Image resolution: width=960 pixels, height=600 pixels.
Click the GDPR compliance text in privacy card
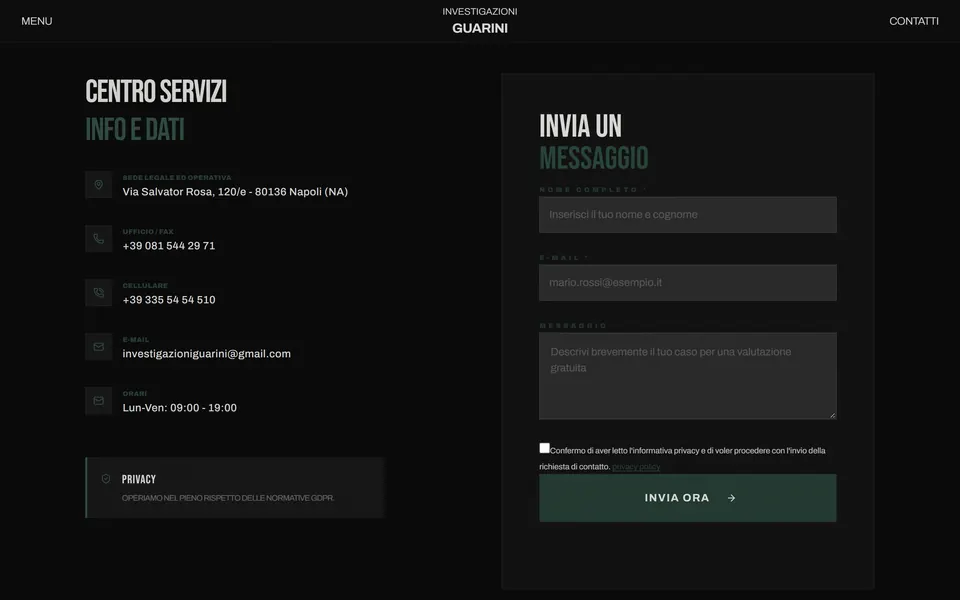point(228,498)
